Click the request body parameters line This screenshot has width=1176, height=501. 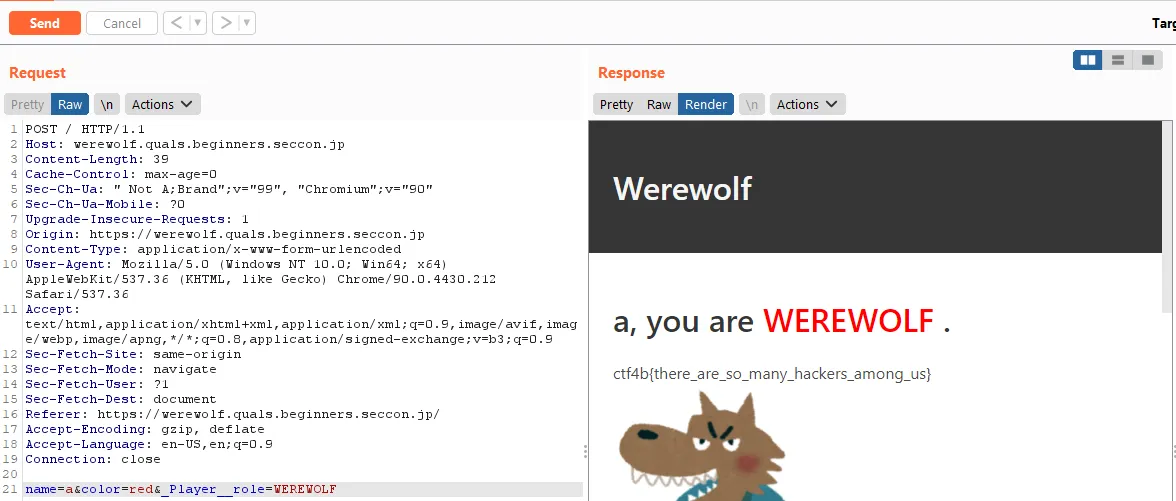[181, 489]
